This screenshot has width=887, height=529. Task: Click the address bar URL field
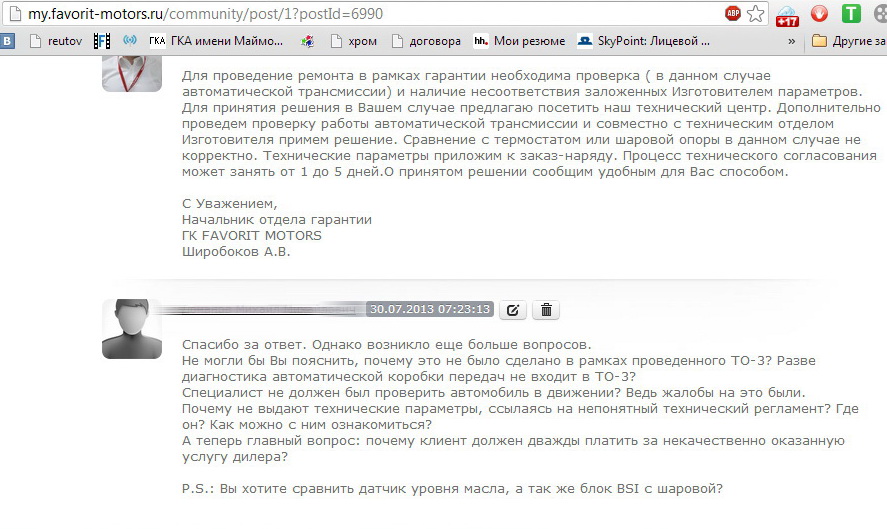coord(400,14)
